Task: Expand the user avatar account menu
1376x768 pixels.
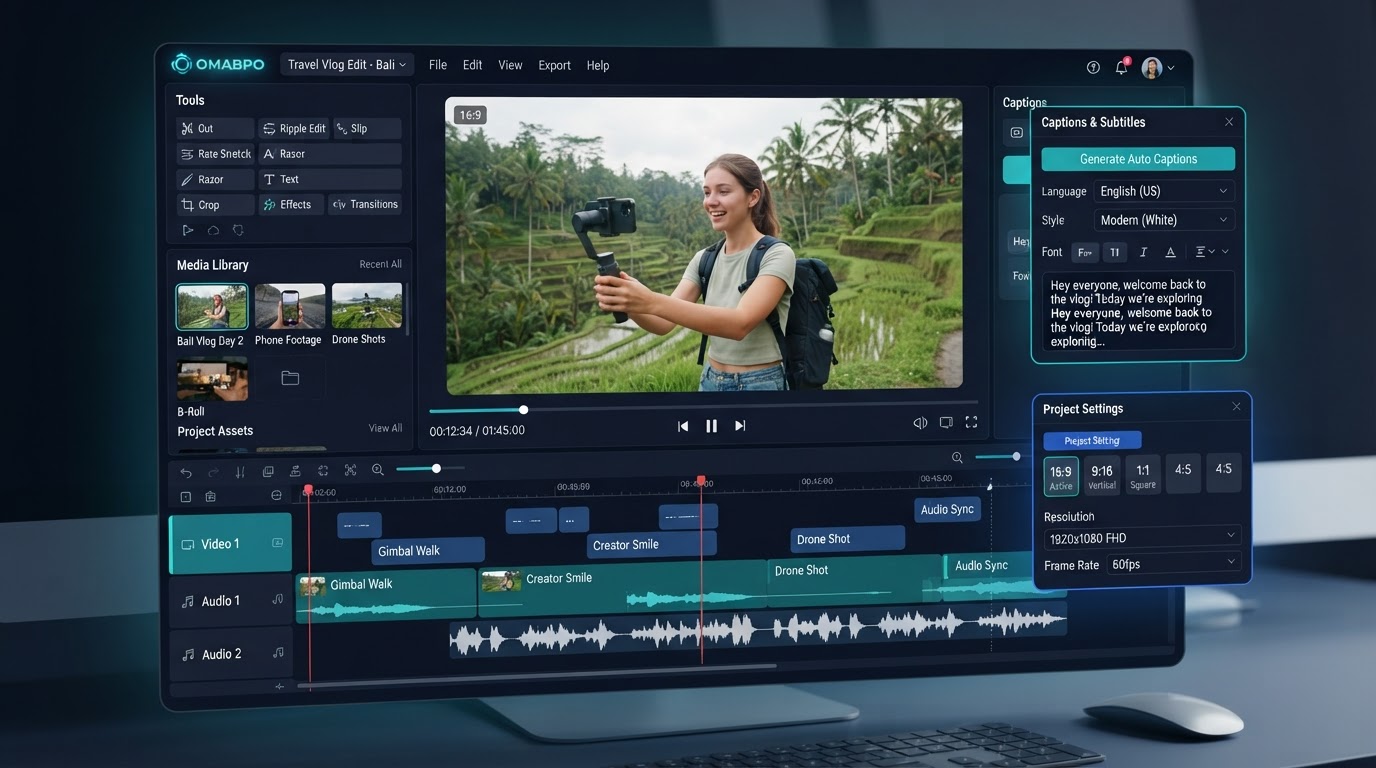Action: (x=1157, y=67)
